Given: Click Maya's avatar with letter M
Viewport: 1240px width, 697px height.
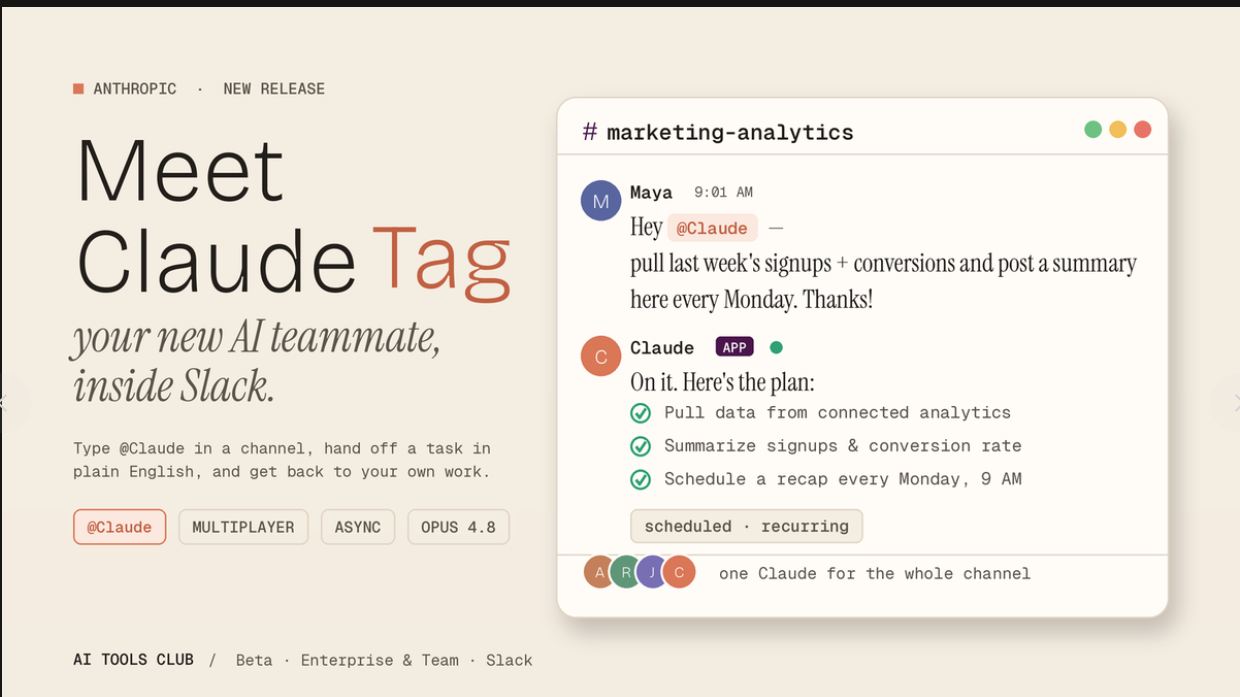Looking at the screenshot, I should [601, 200].
